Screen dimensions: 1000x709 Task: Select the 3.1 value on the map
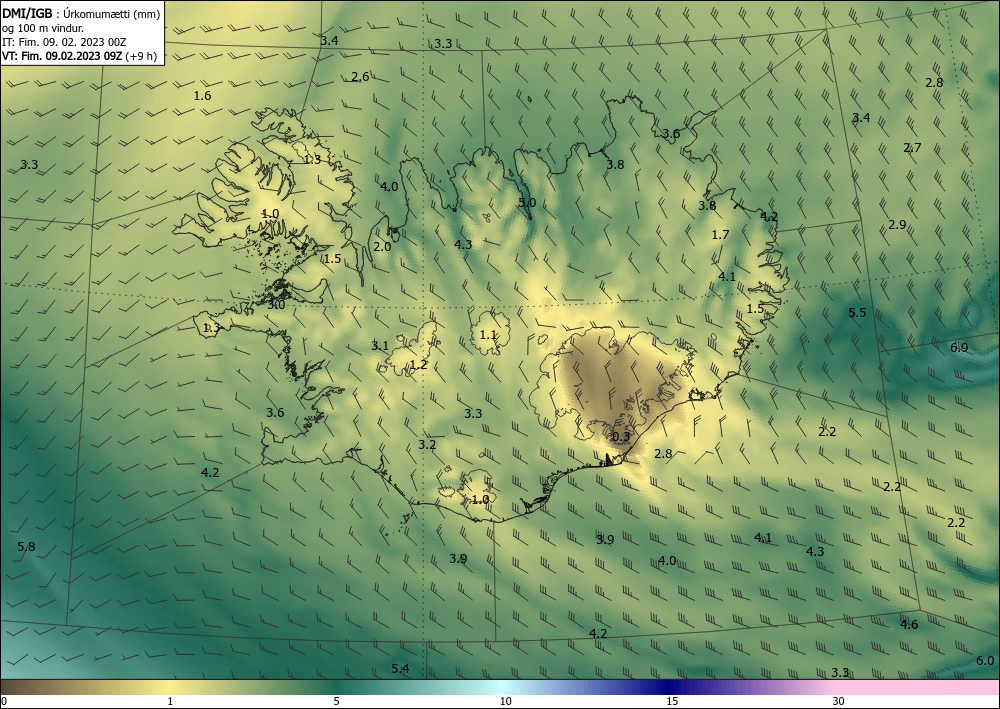coord(380,346)
